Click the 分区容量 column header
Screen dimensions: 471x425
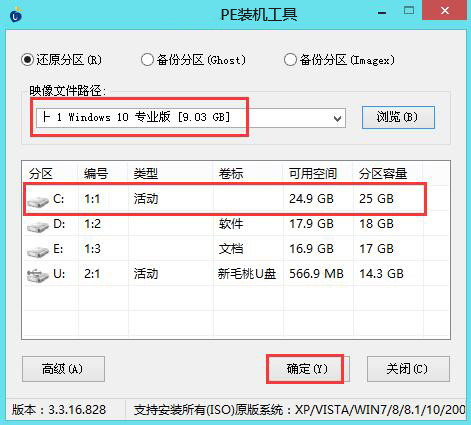383,174
